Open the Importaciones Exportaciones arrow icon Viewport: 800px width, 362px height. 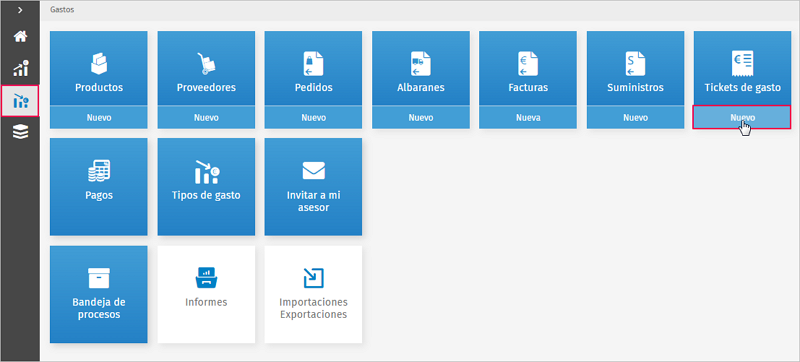pyautogui.click(x=313, y=278)
